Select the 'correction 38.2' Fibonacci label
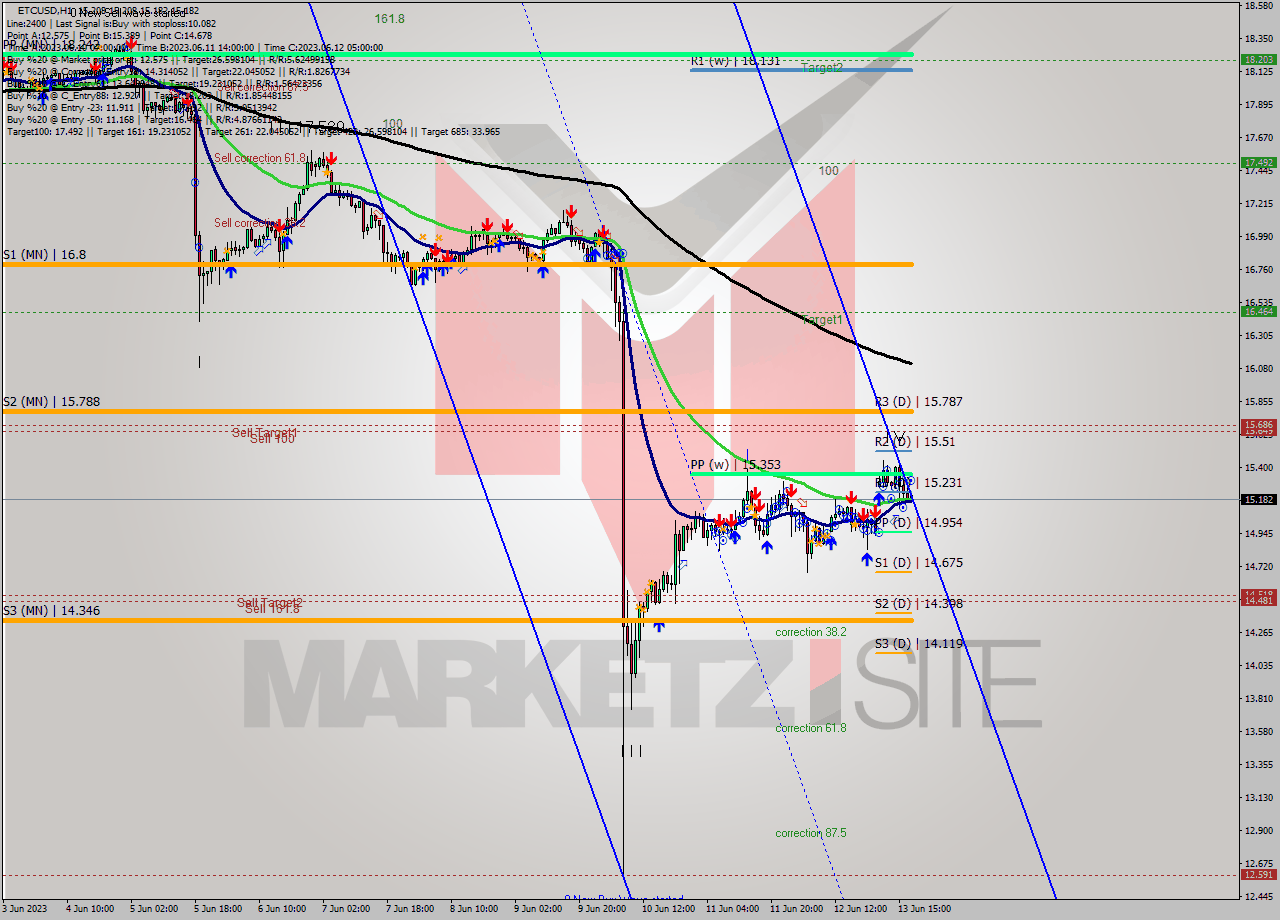 811,632
